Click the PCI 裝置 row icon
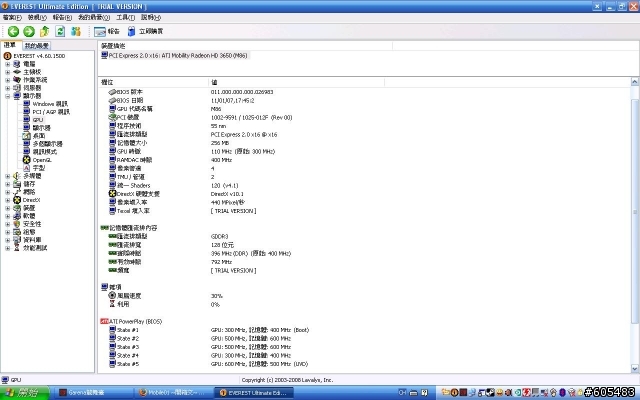This screenshot has height=400, width=640. 112,118
